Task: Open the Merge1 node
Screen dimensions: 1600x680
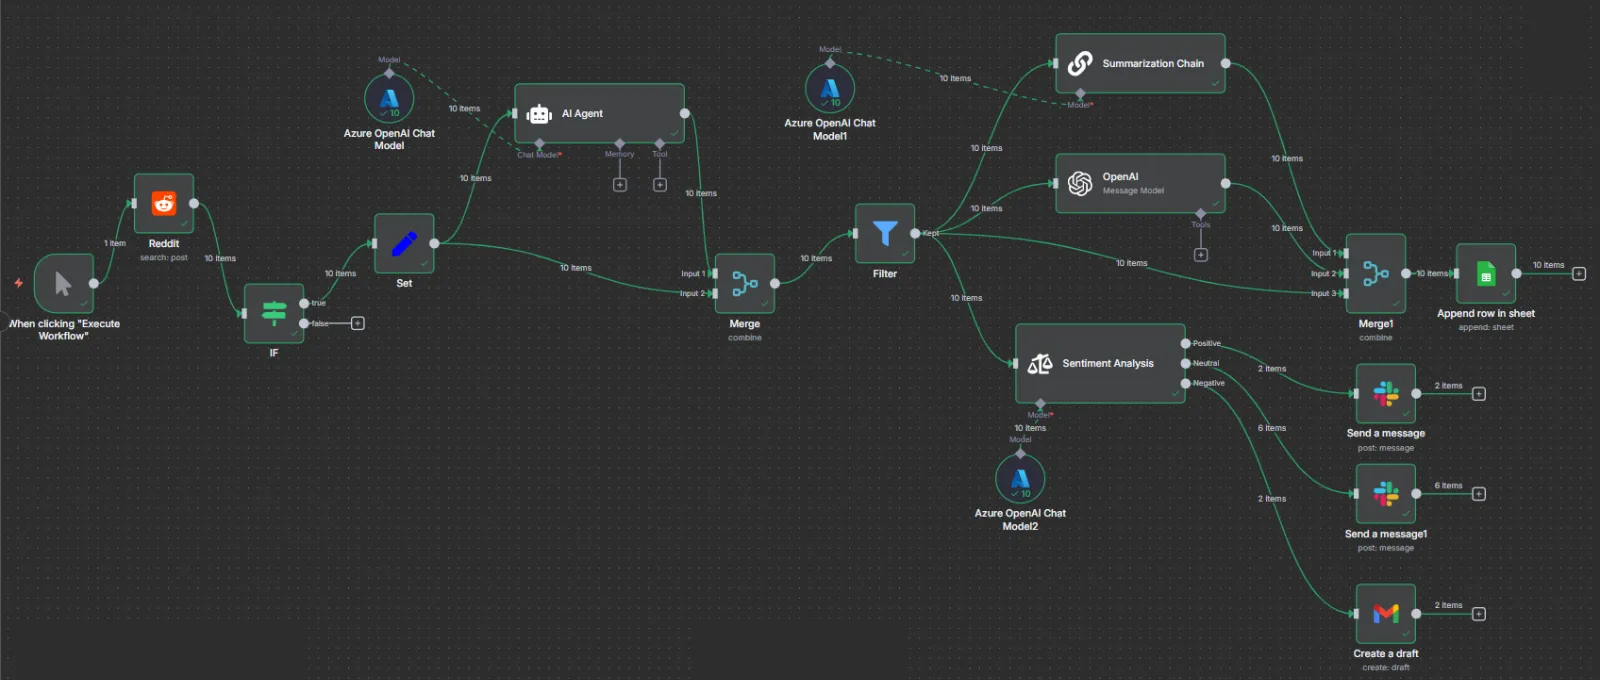Action: coord(1376,273)
